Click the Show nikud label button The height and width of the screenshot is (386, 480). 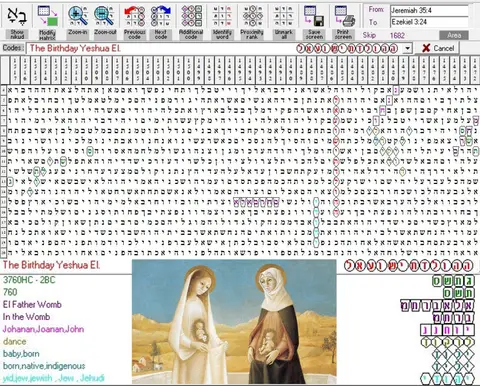17,35
